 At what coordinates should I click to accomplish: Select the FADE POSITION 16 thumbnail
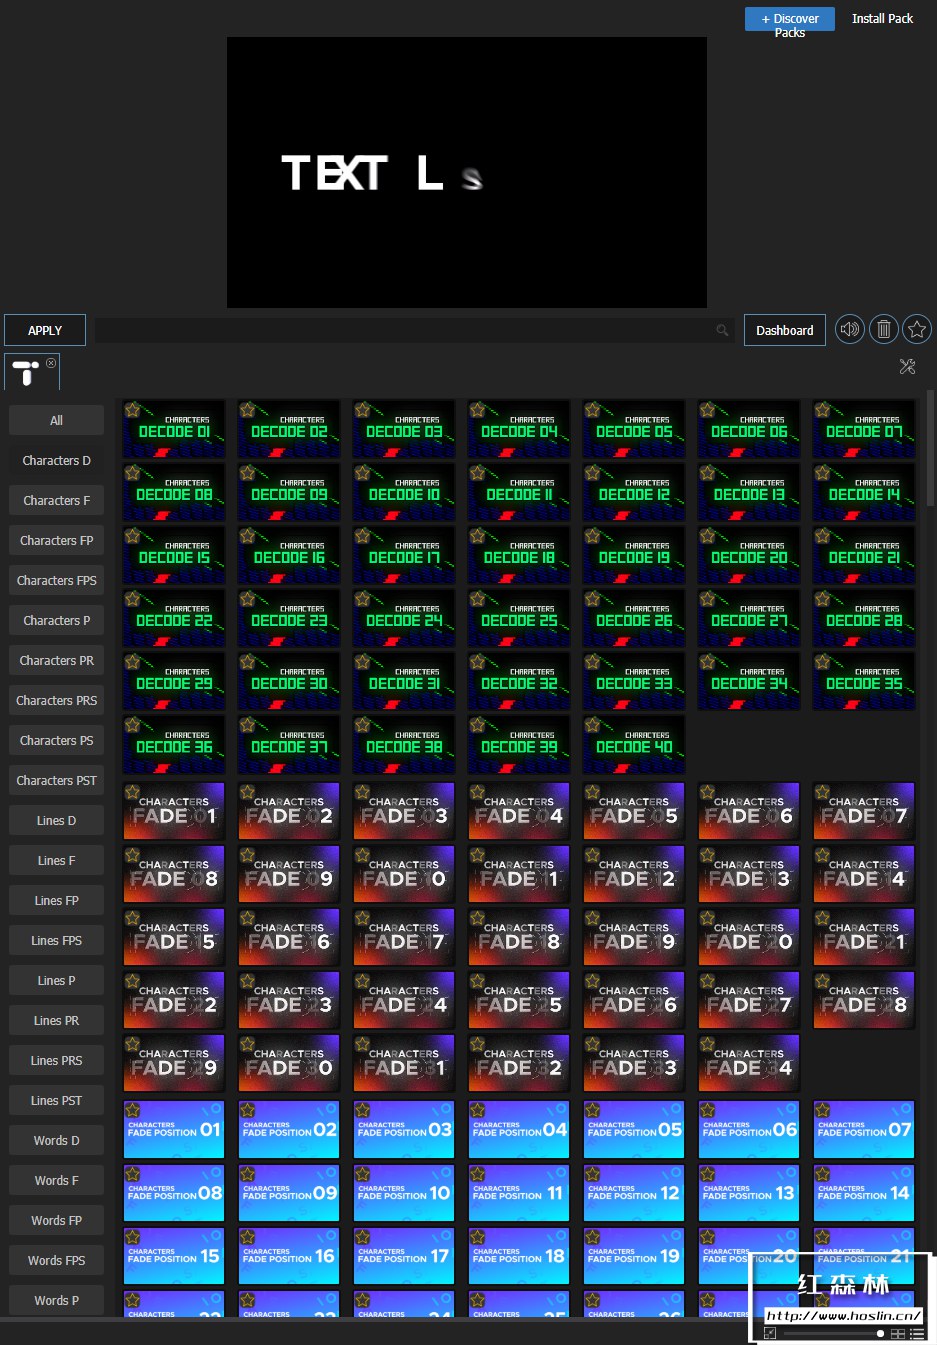[x=289, y=1255]
